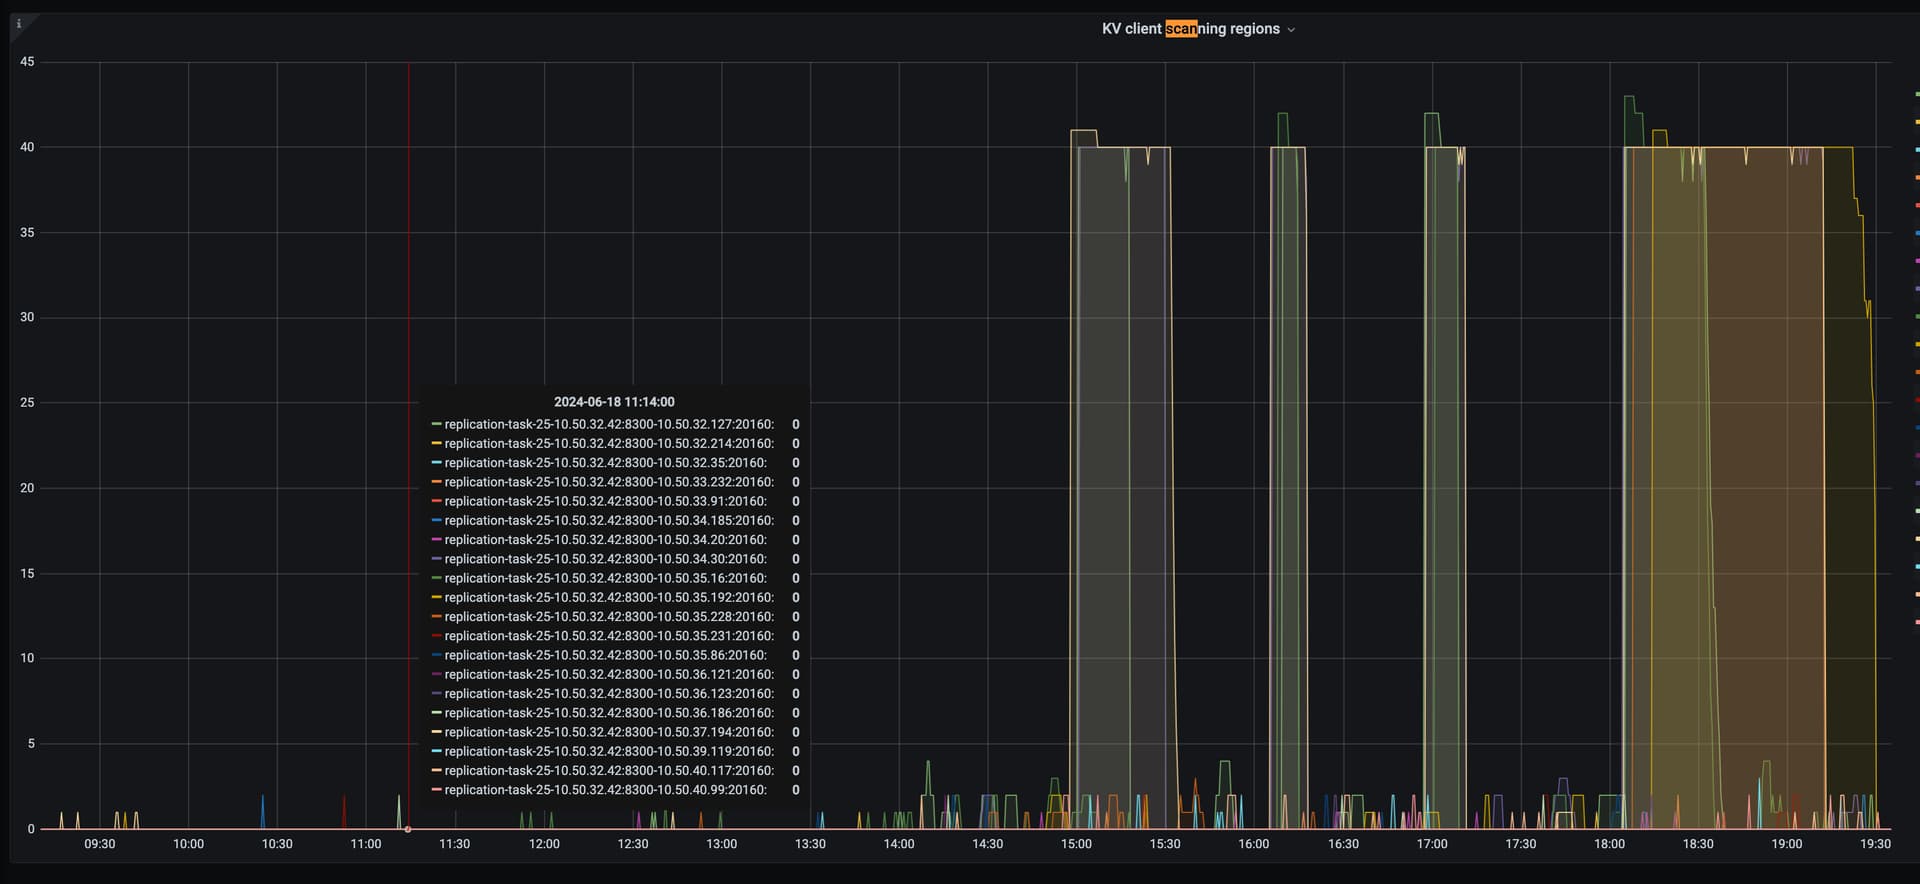Click cyan marker for series 10.50.39.119:20160
The height and width of the screenshot is (884, 1920).
click(436, 752)
